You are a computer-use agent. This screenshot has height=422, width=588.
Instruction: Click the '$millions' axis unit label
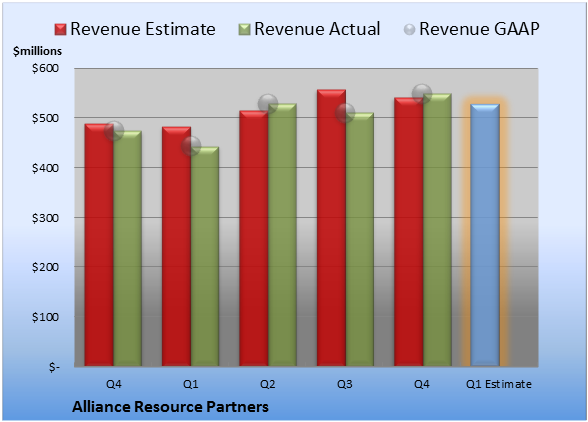pyautogui.click(x=37, y=51)
